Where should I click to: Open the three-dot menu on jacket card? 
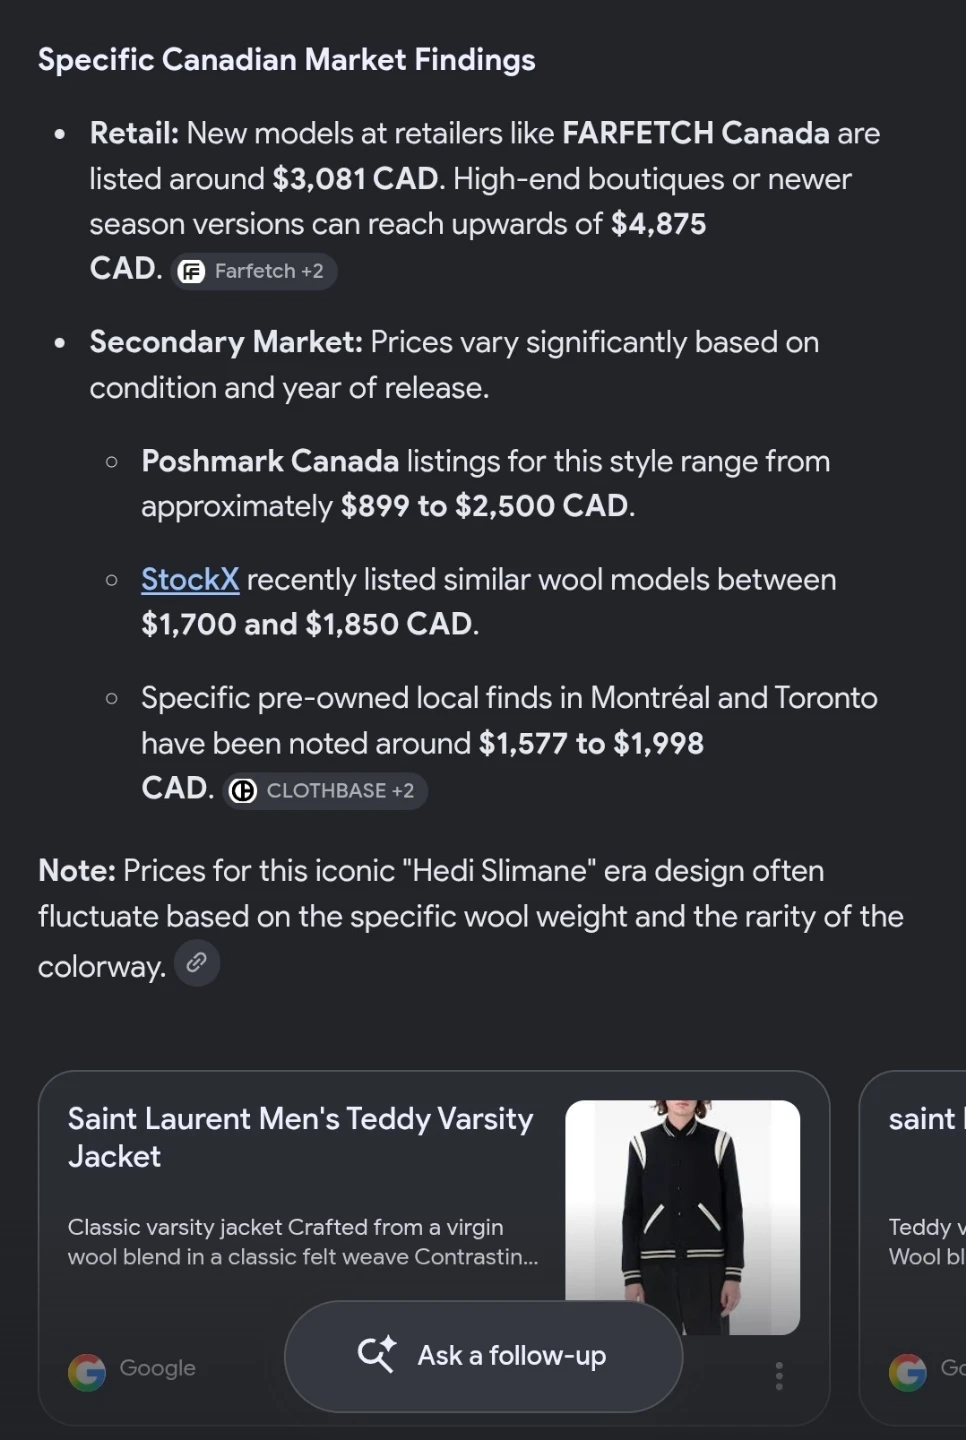(x=779, y=1376)
